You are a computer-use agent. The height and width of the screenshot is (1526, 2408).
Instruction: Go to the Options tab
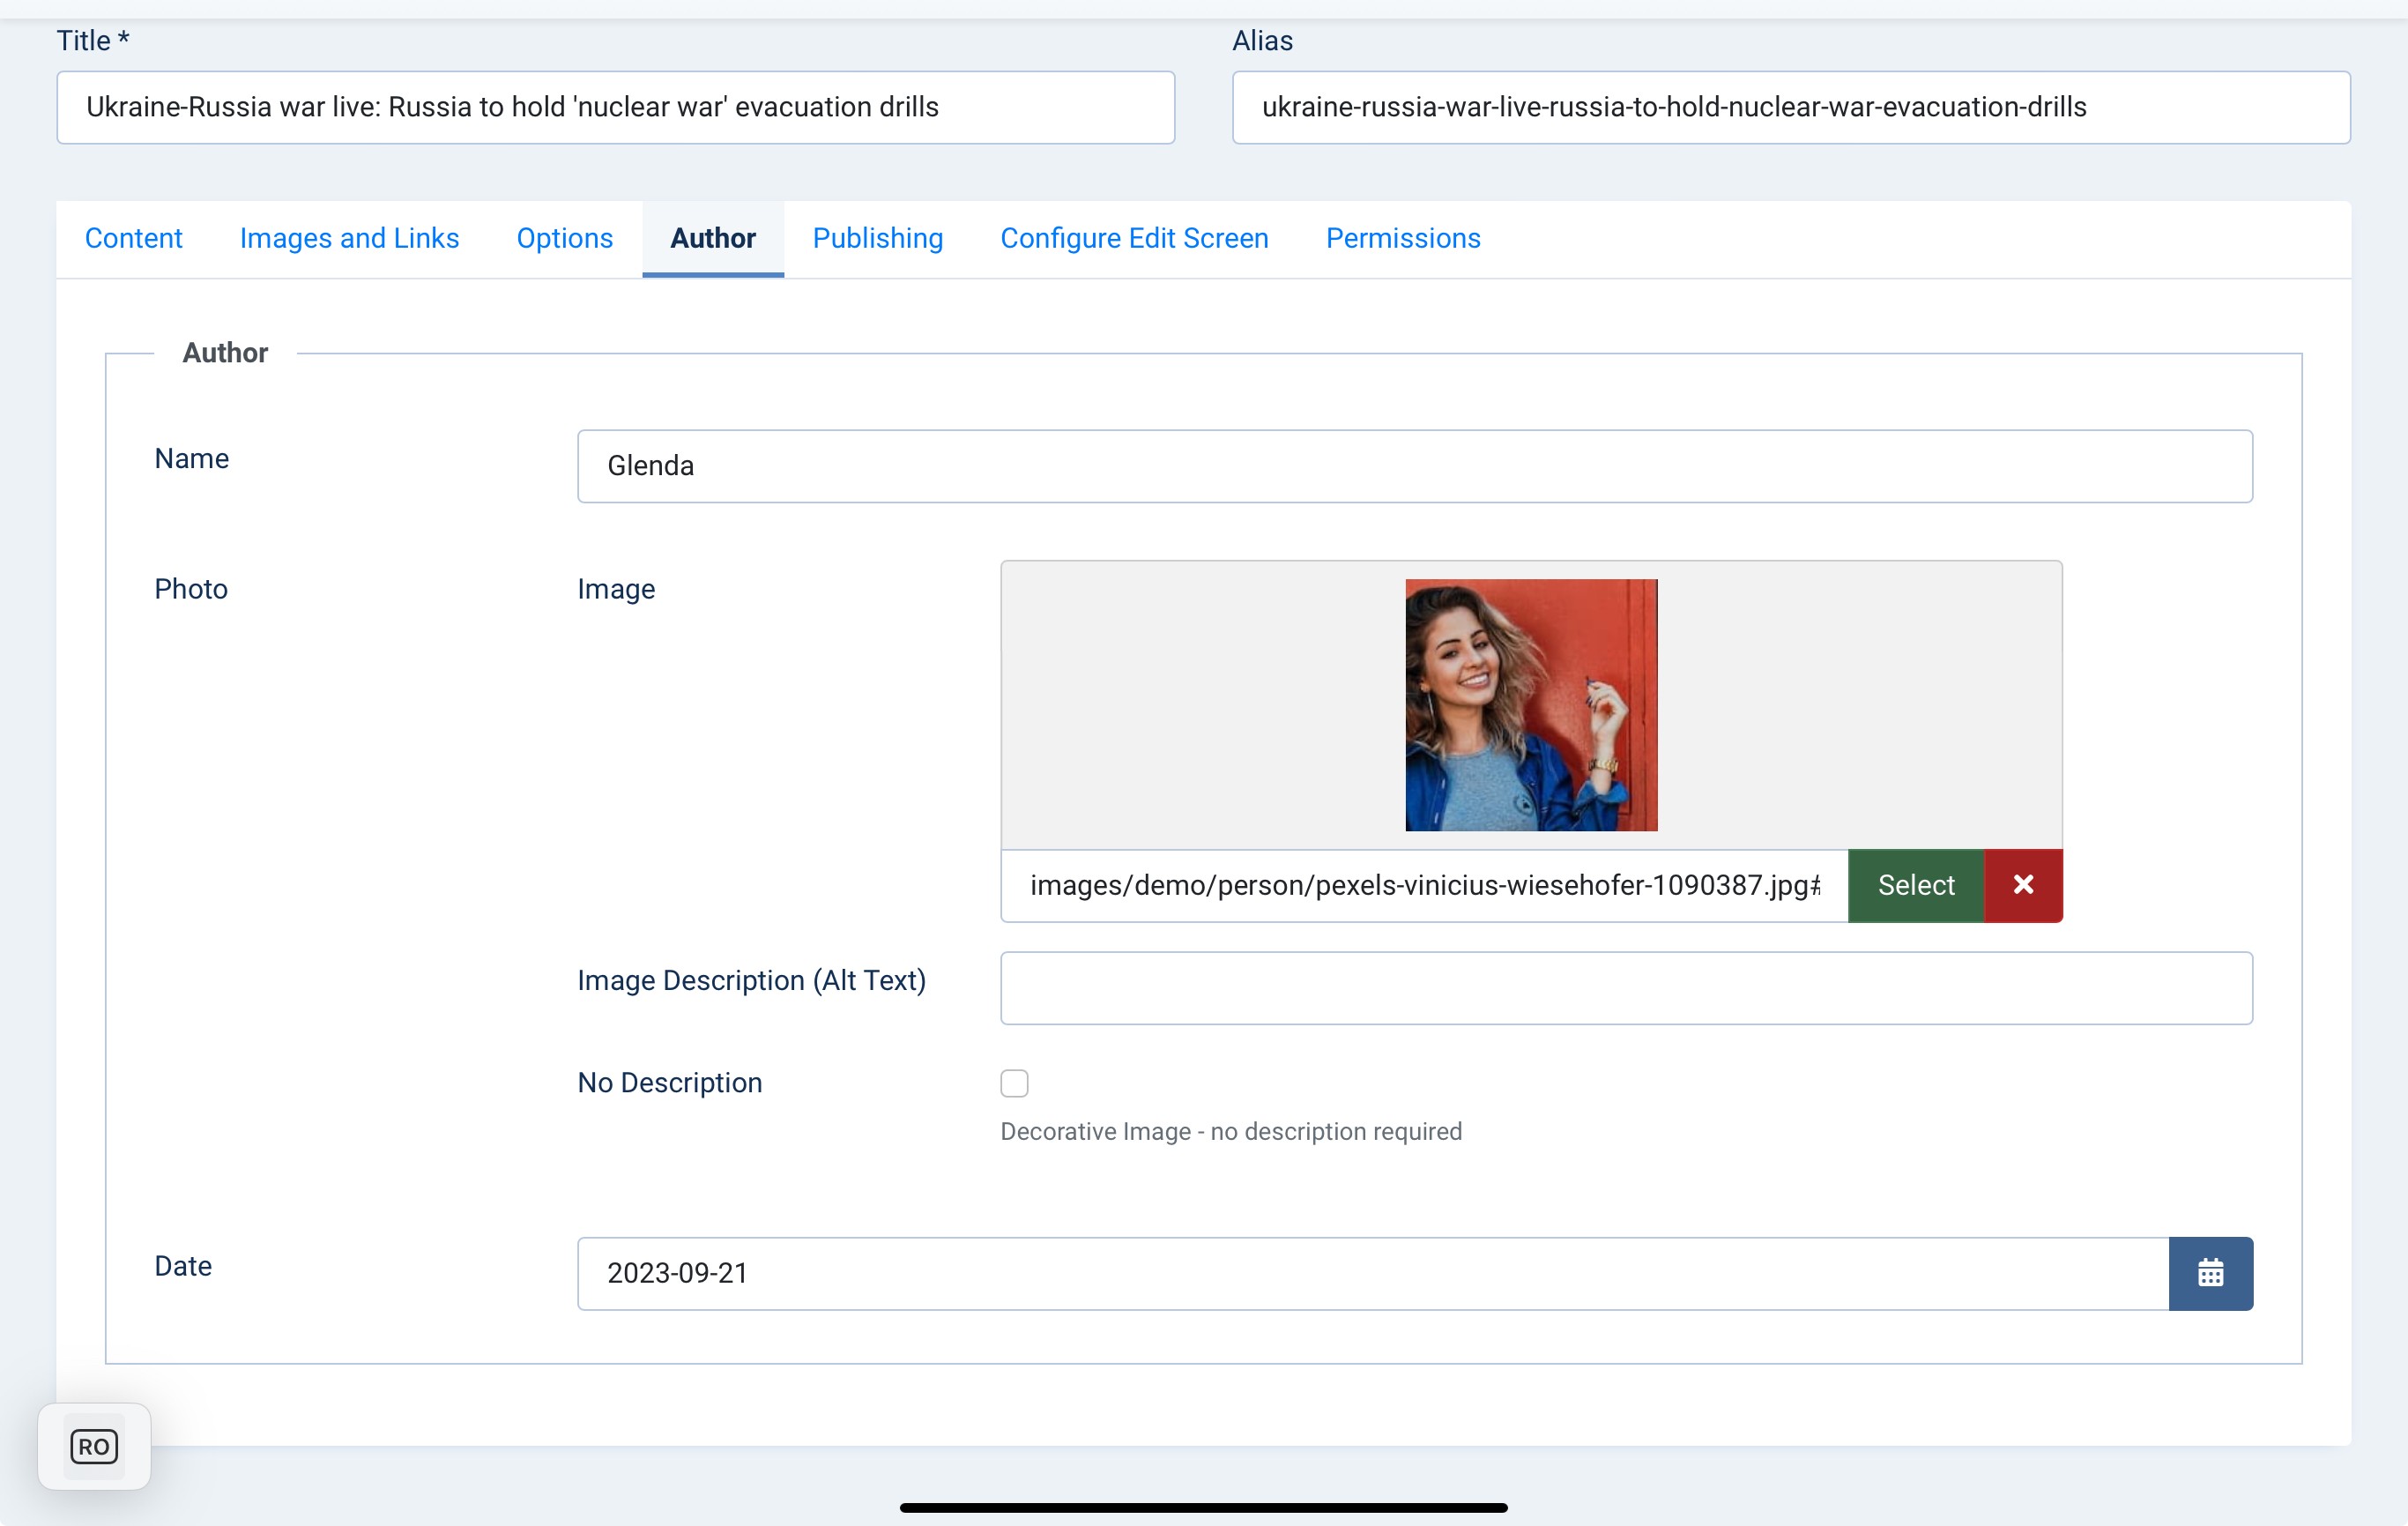point(564,238)
